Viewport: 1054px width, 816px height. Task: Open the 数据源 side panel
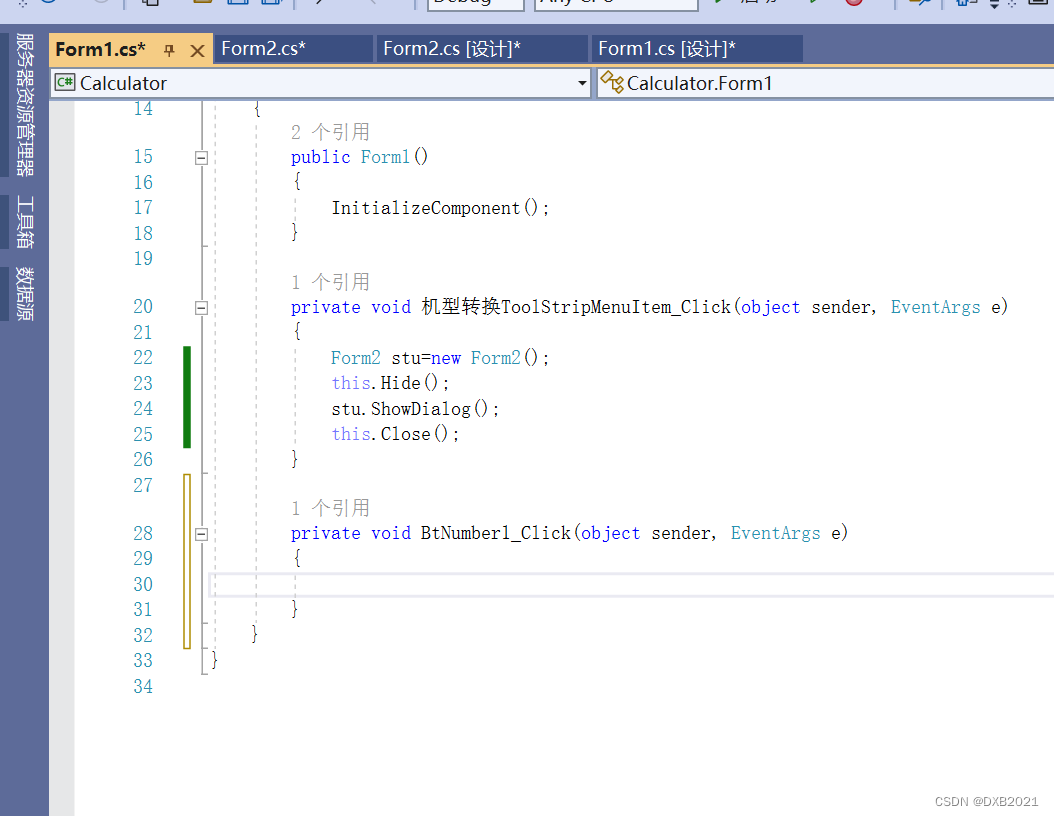click(x=25, y=294)
